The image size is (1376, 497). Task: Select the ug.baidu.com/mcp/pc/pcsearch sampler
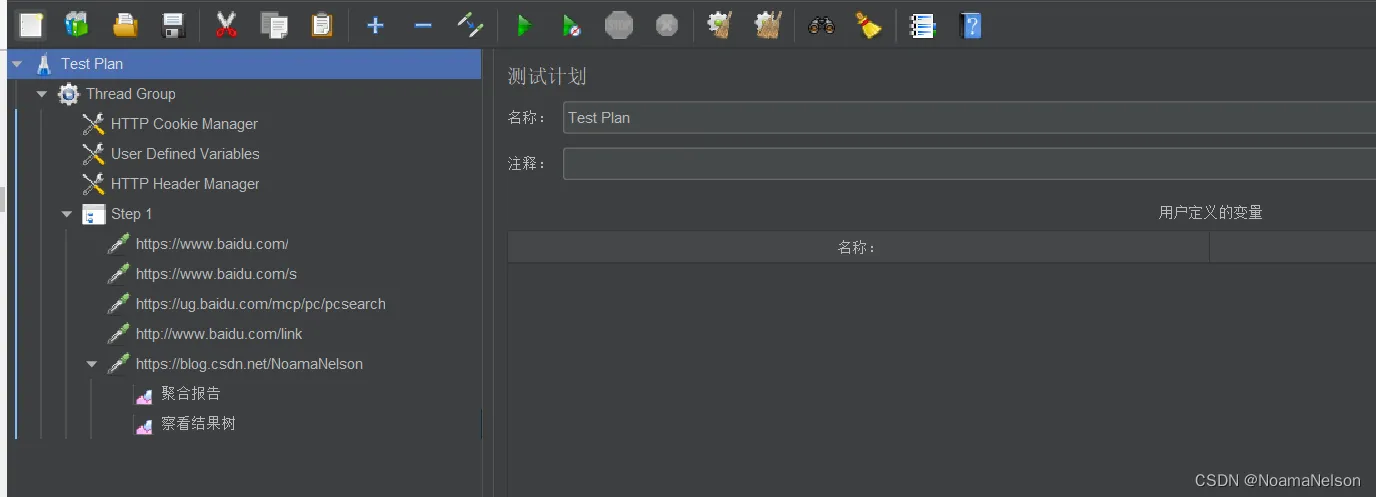click(260, 304)
